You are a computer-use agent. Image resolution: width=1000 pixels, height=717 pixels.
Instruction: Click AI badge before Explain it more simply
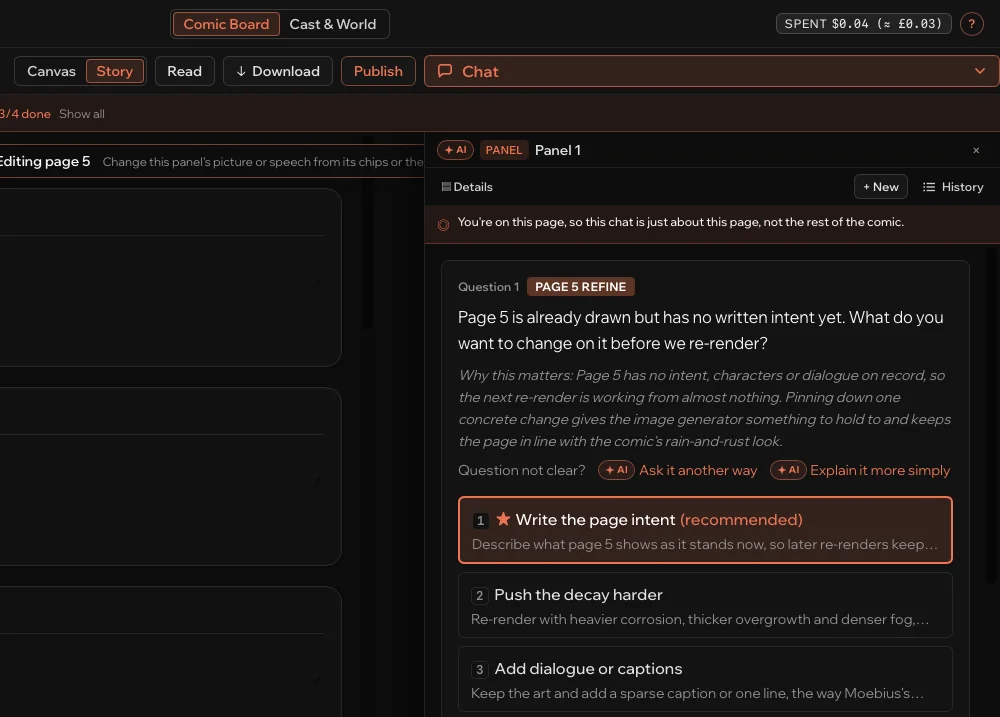coord(788,470)
